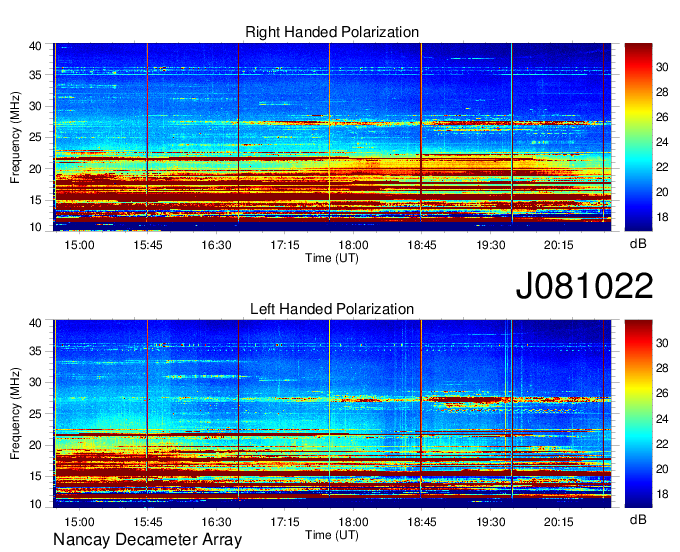Click the 18:00 time tick of Left Handed plot
Viewport: 680px width, 552px height.
click(x=353, y=522)
